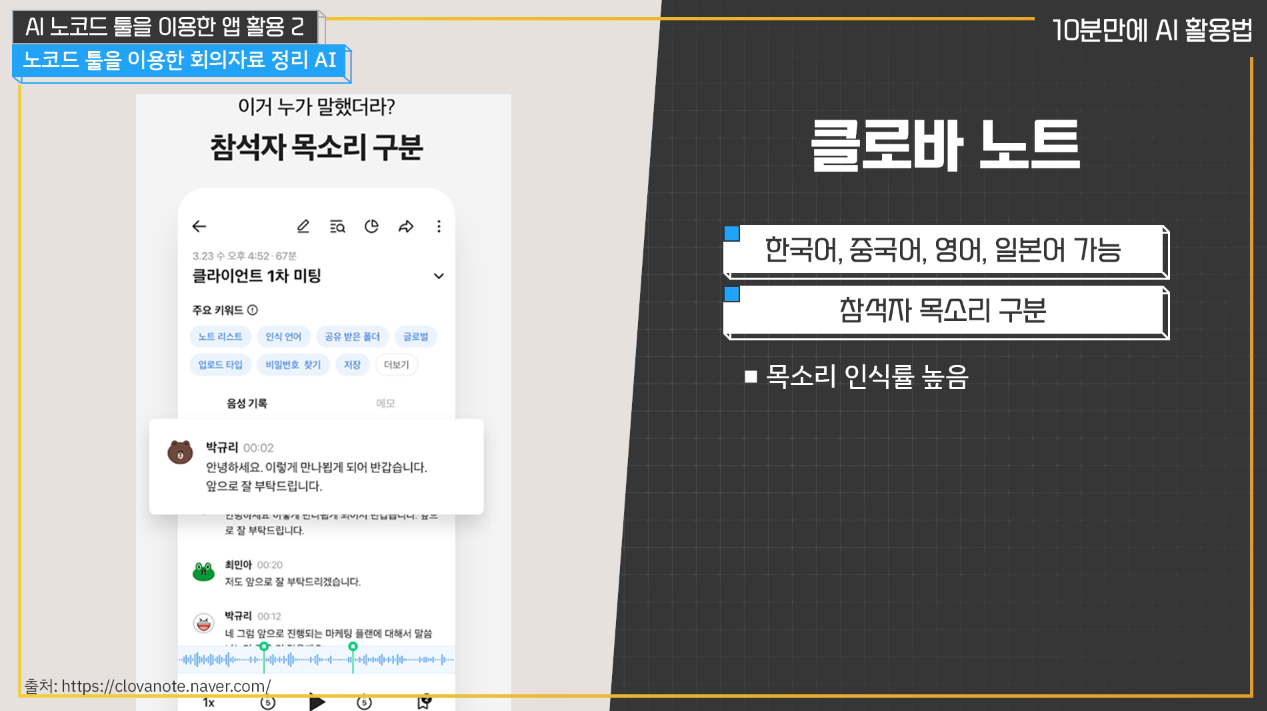Tap the 00:02 timestamp in the highlighted card
The width and height of the screenshot is (1267, 711).
(x=258, y=448)
